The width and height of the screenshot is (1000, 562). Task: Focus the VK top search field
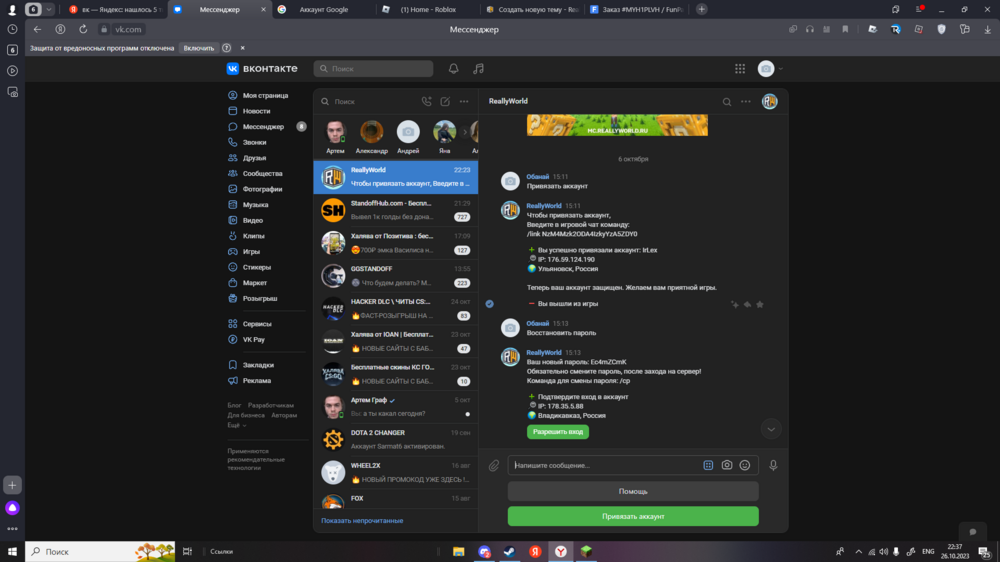(x=373, y=68)
